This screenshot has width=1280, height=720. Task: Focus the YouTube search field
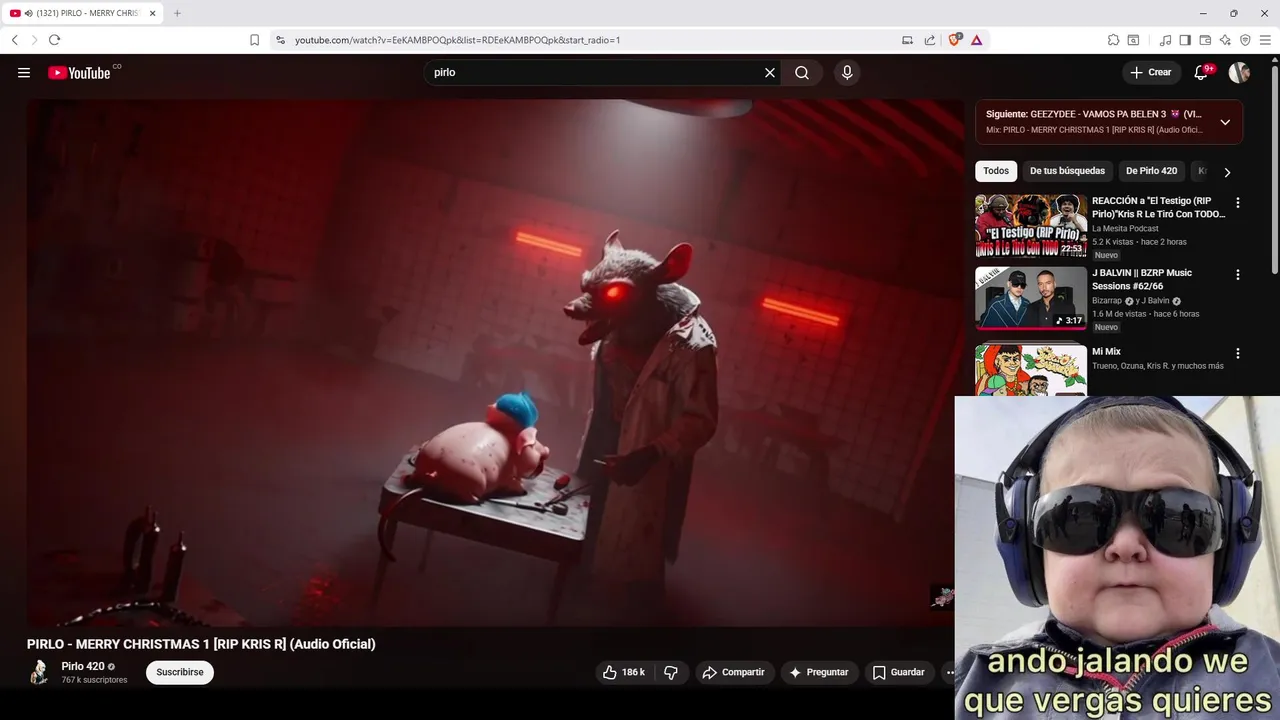(596, 72)
